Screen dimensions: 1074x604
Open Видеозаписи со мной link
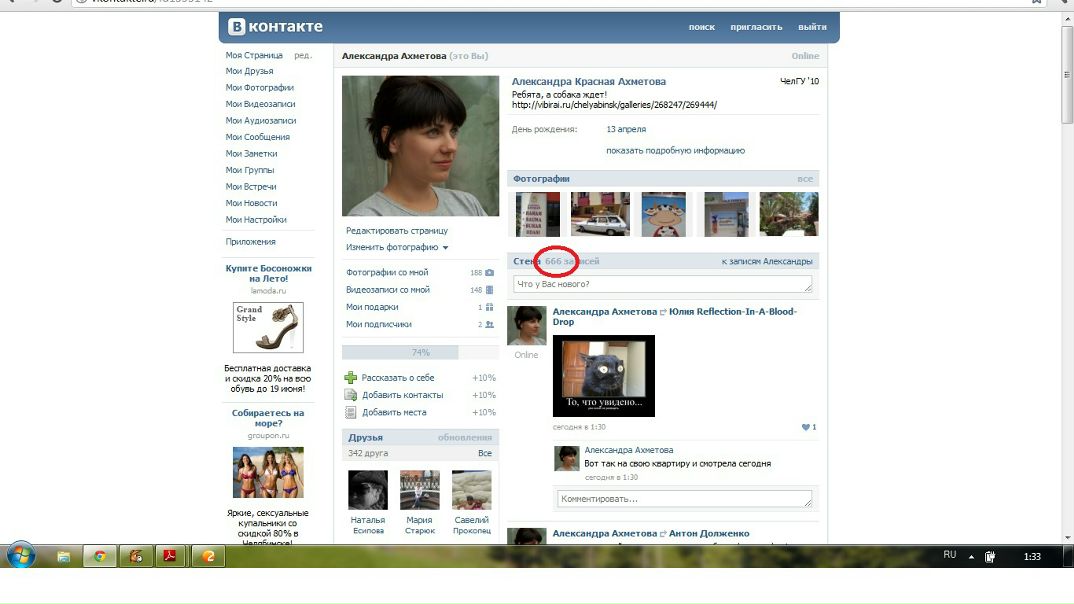pyautogui.click(x=388, y=290)
